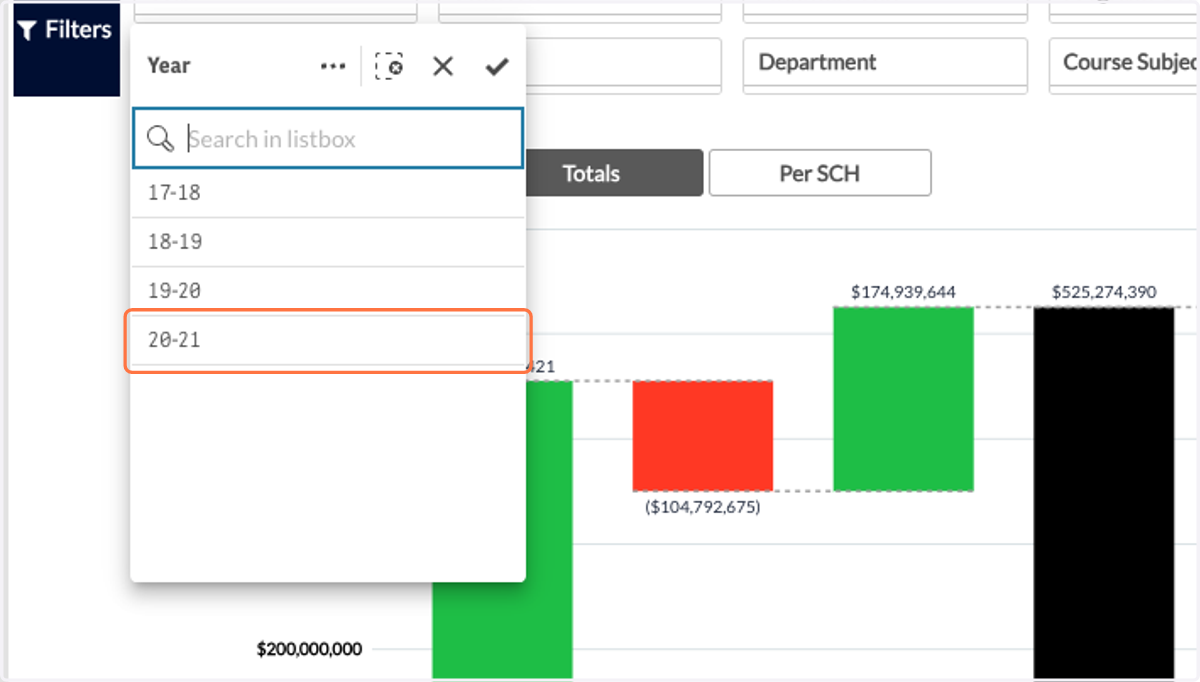Switch to the Per SCH view
This screenshot has height=682, width=1200.
(x=820, y=173)
